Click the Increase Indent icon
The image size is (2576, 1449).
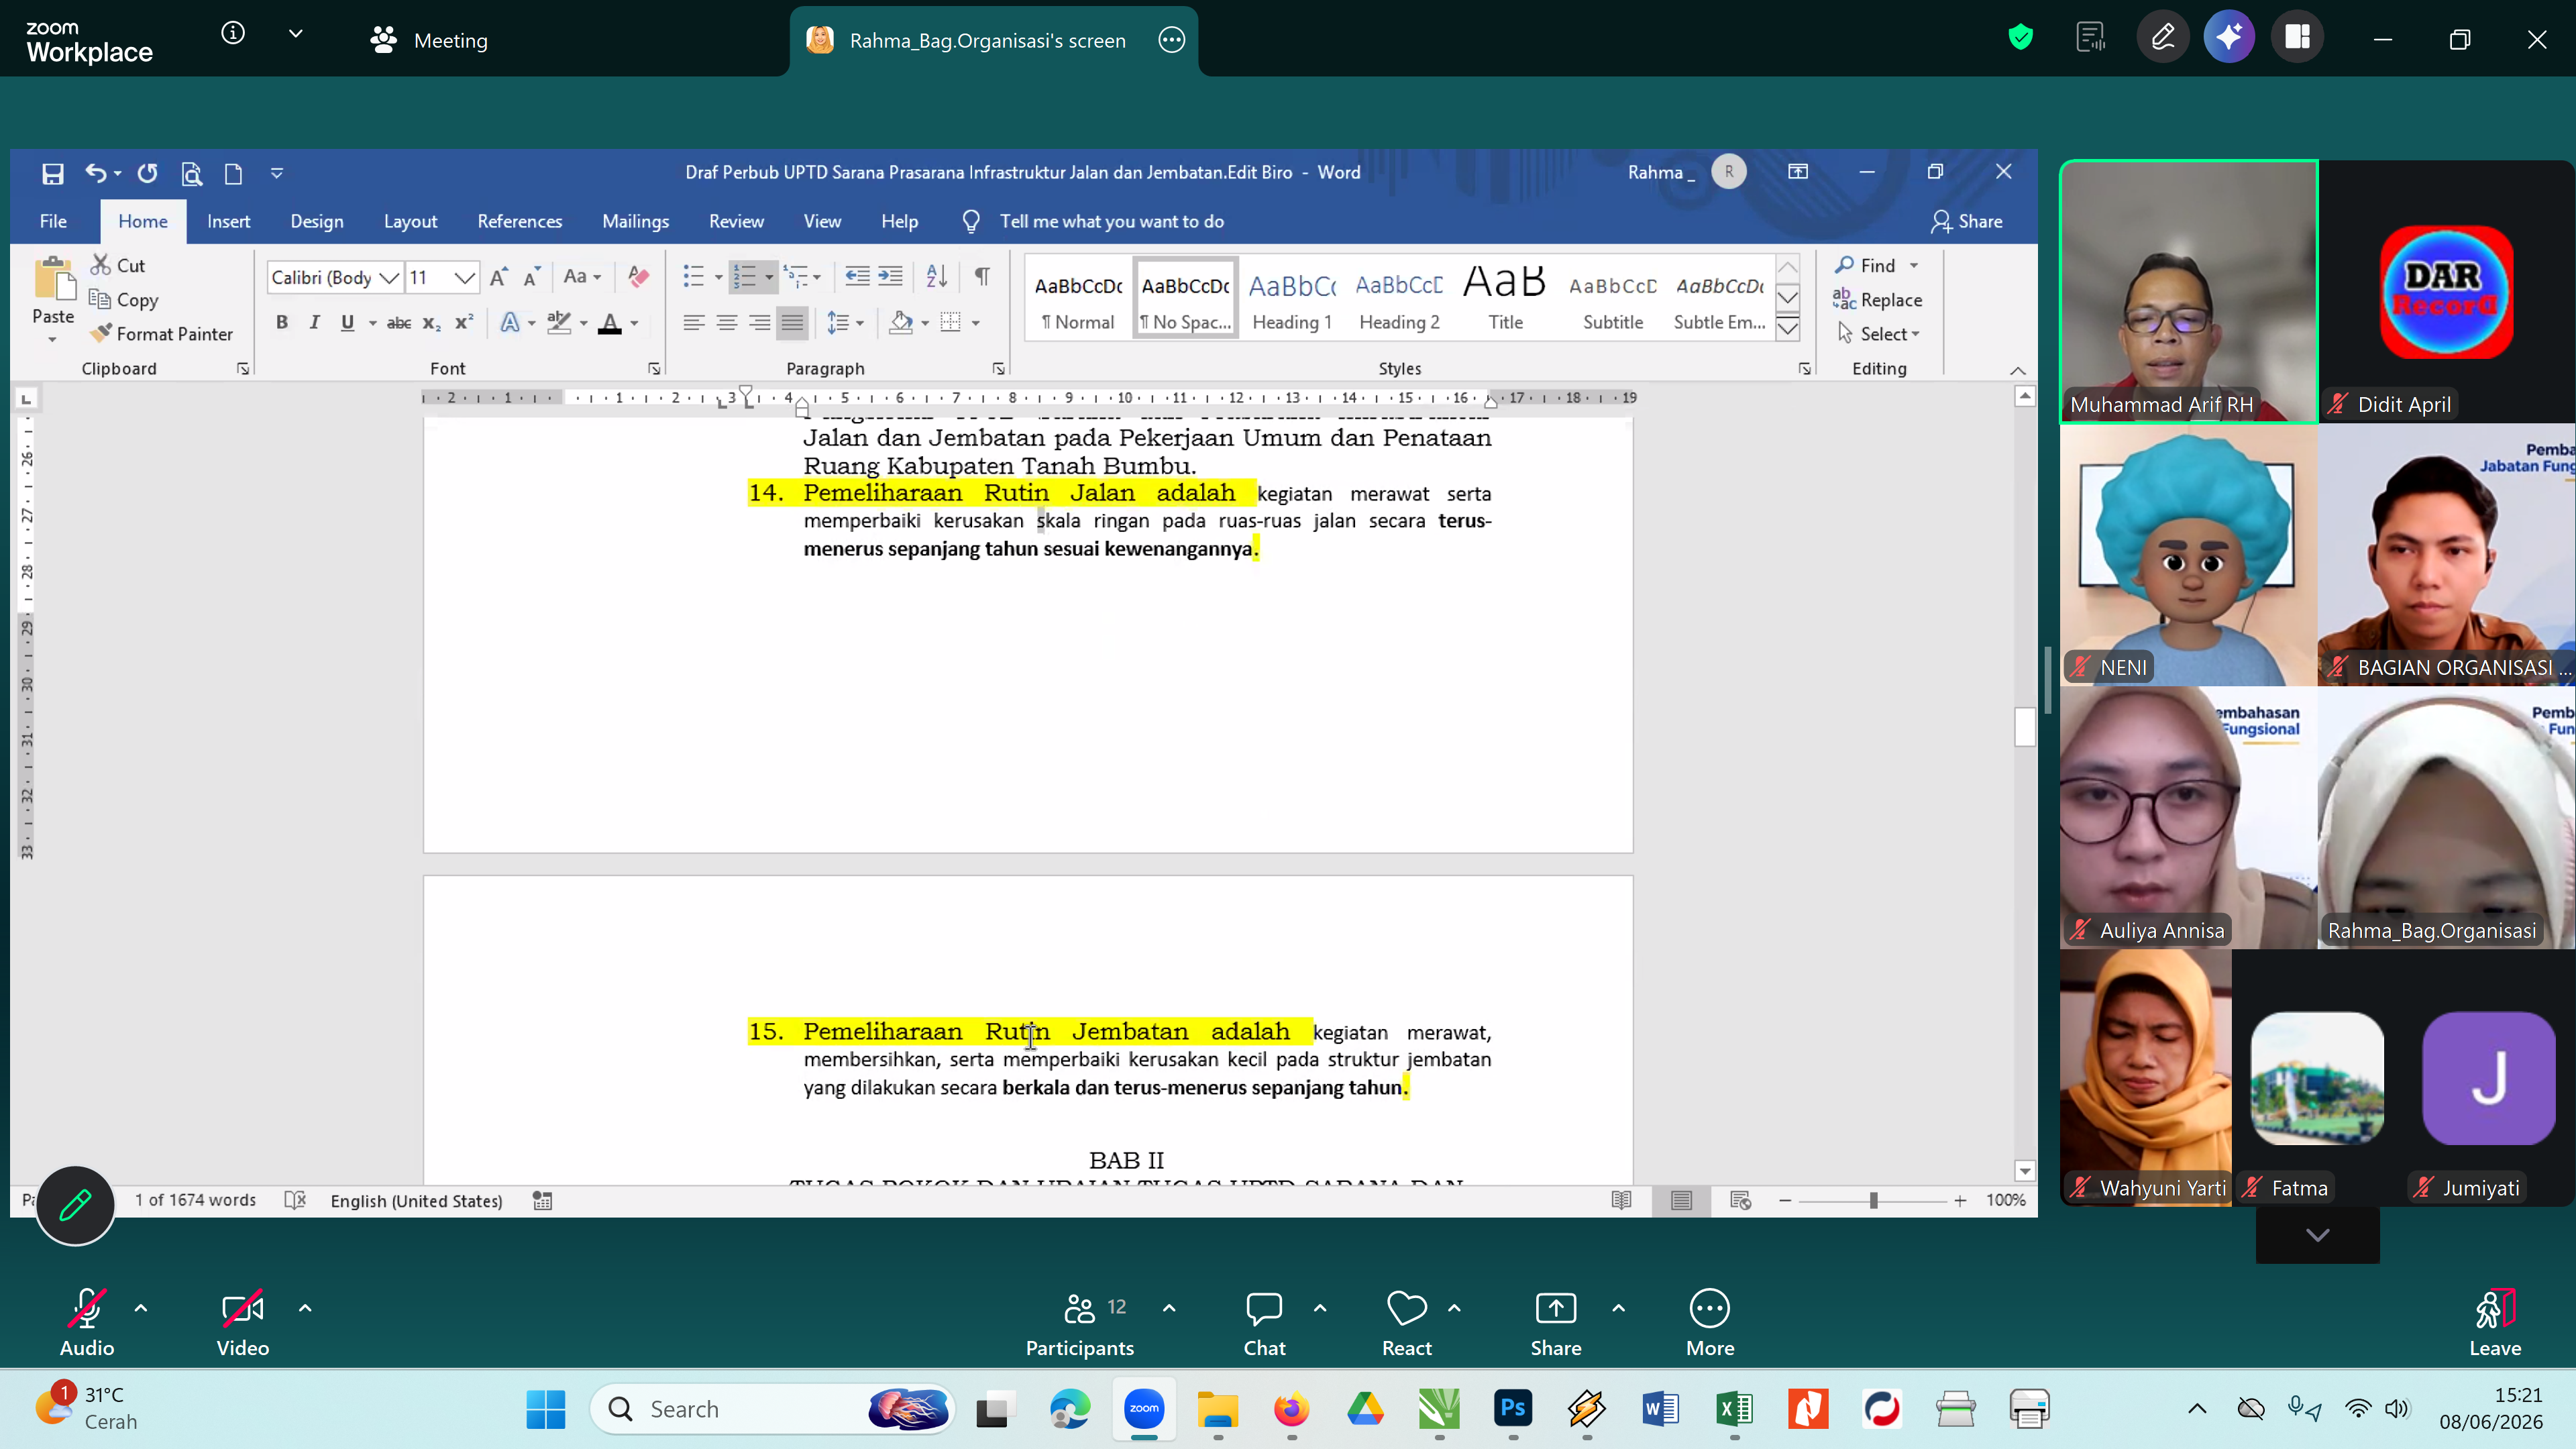[x=890, y=276]
